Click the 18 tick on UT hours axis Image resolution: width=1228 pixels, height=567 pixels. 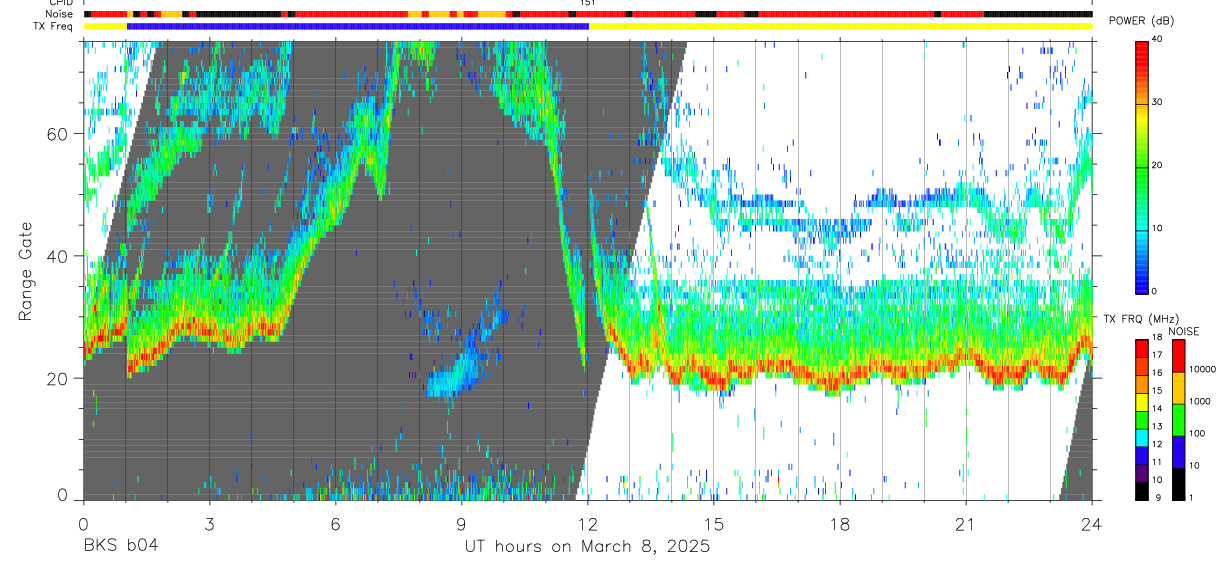pos(840,523)
